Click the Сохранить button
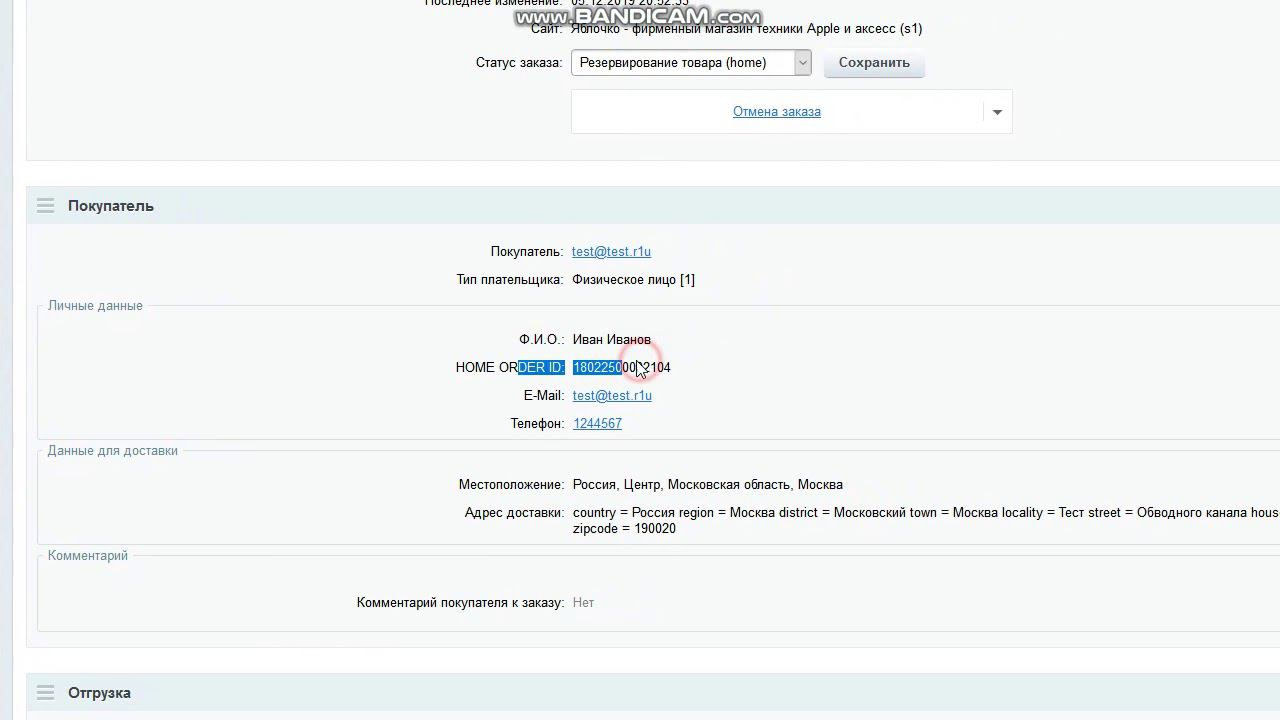Image resolution: width=1280 pixels, height=720 pixels. coord(874,62)
